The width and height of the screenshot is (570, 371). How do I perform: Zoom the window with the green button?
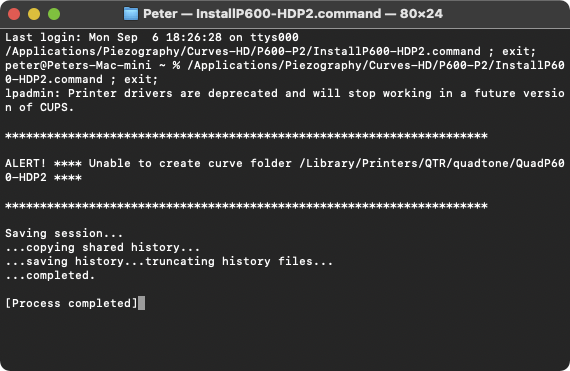coord(54,14)
